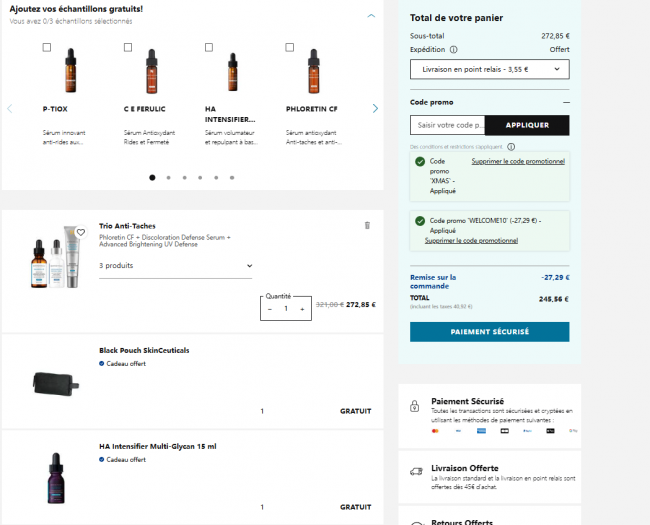Click the promo code input field

pos(448,125)
